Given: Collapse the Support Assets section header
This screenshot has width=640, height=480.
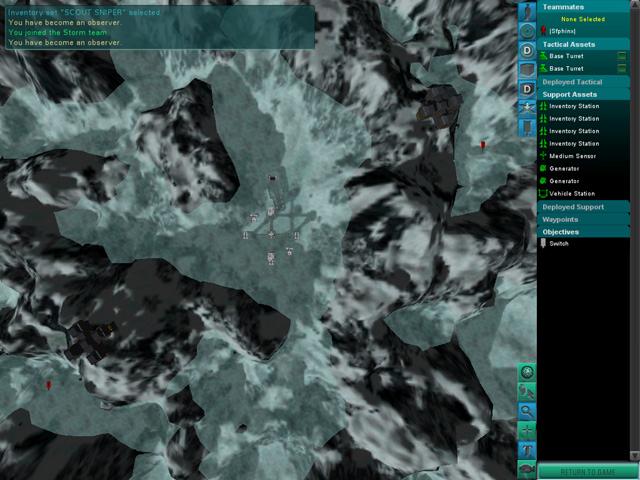Looking at the screenshot, I should point(583,94).
